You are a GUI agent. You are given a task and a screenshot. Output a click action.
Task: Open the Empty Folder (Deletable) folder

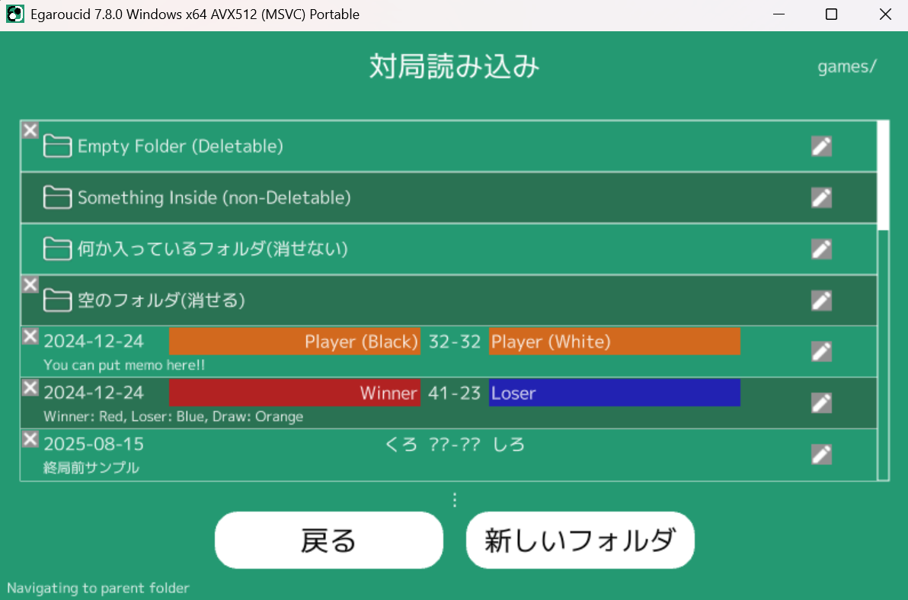point(180,147)
